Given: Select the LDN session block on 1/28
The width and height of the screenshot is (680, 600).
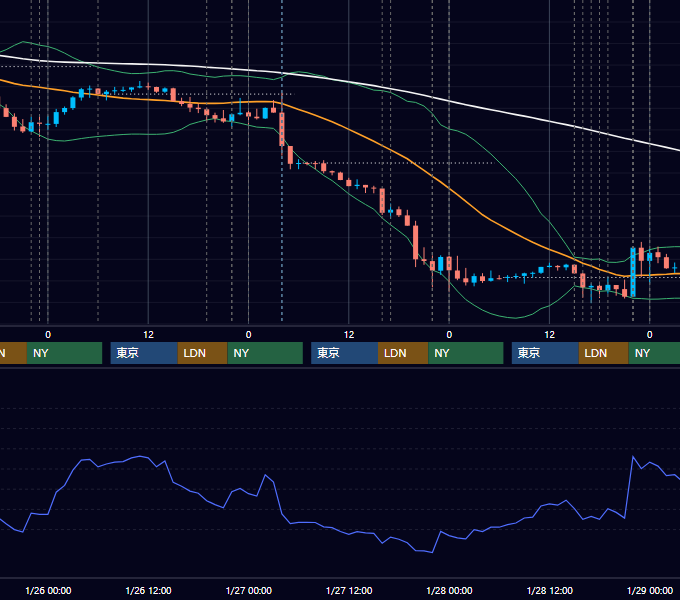Looking at the screenshot, I should (604, 353).
